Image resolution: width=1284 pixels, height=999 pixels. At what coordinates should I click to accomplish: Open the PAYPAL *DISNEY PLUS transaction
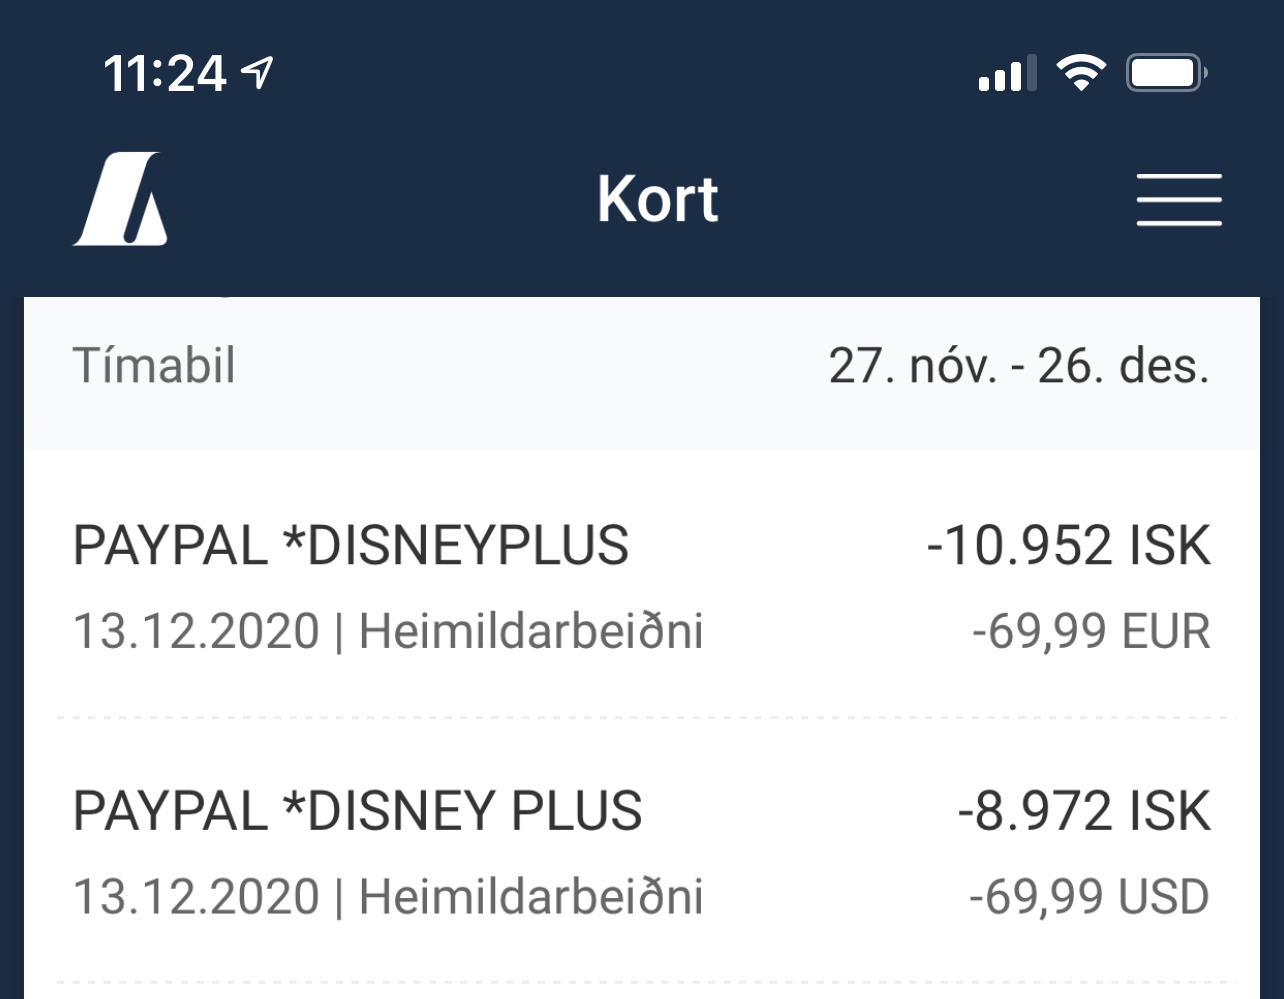click(357, 810)
